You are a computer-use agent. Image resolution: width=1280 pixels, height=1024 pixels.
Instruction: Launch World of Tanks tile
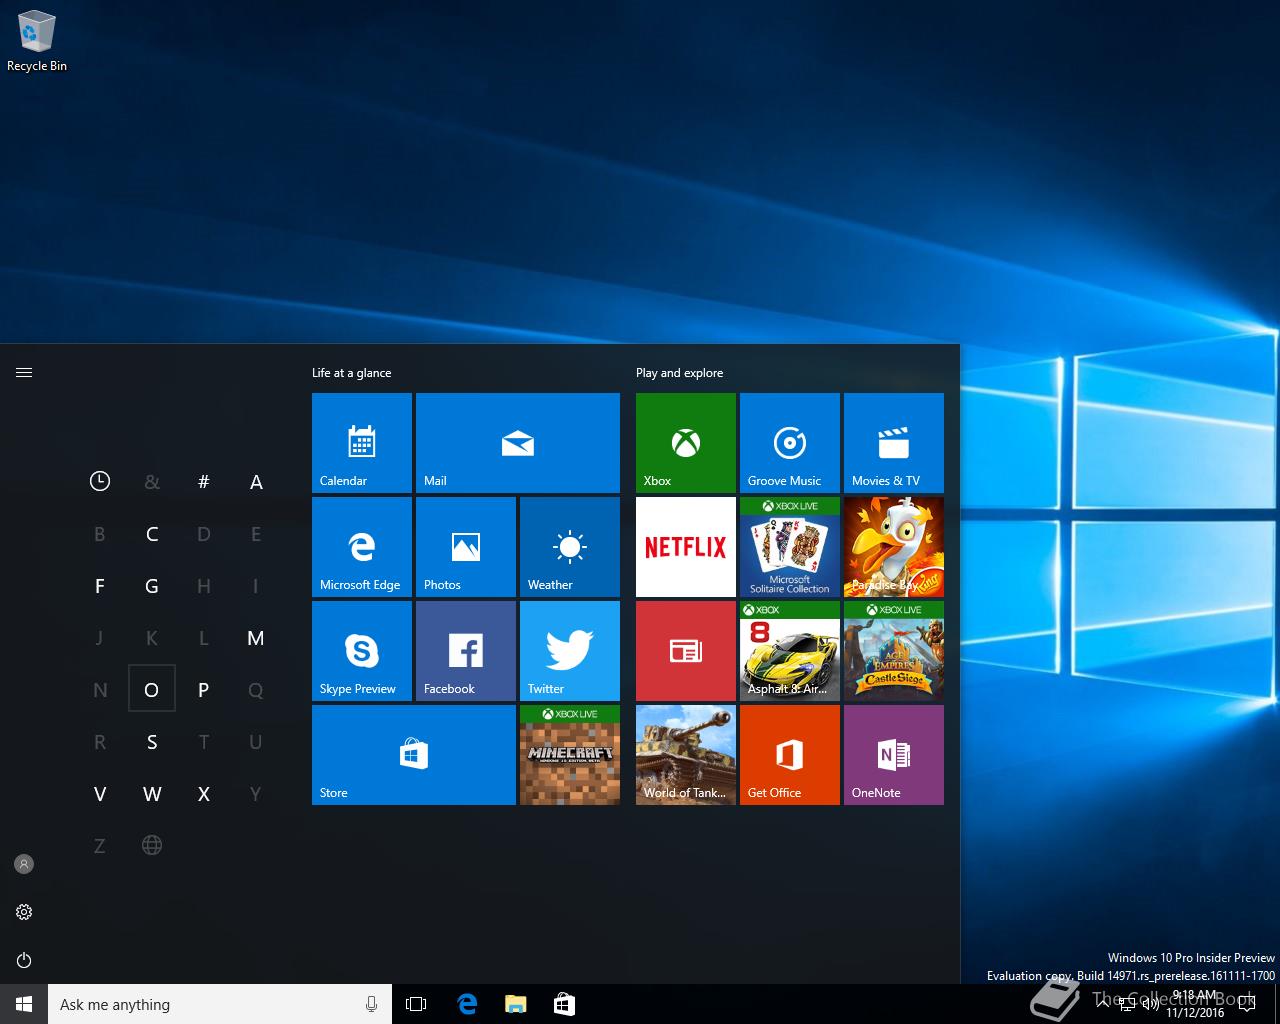point(686,755)
